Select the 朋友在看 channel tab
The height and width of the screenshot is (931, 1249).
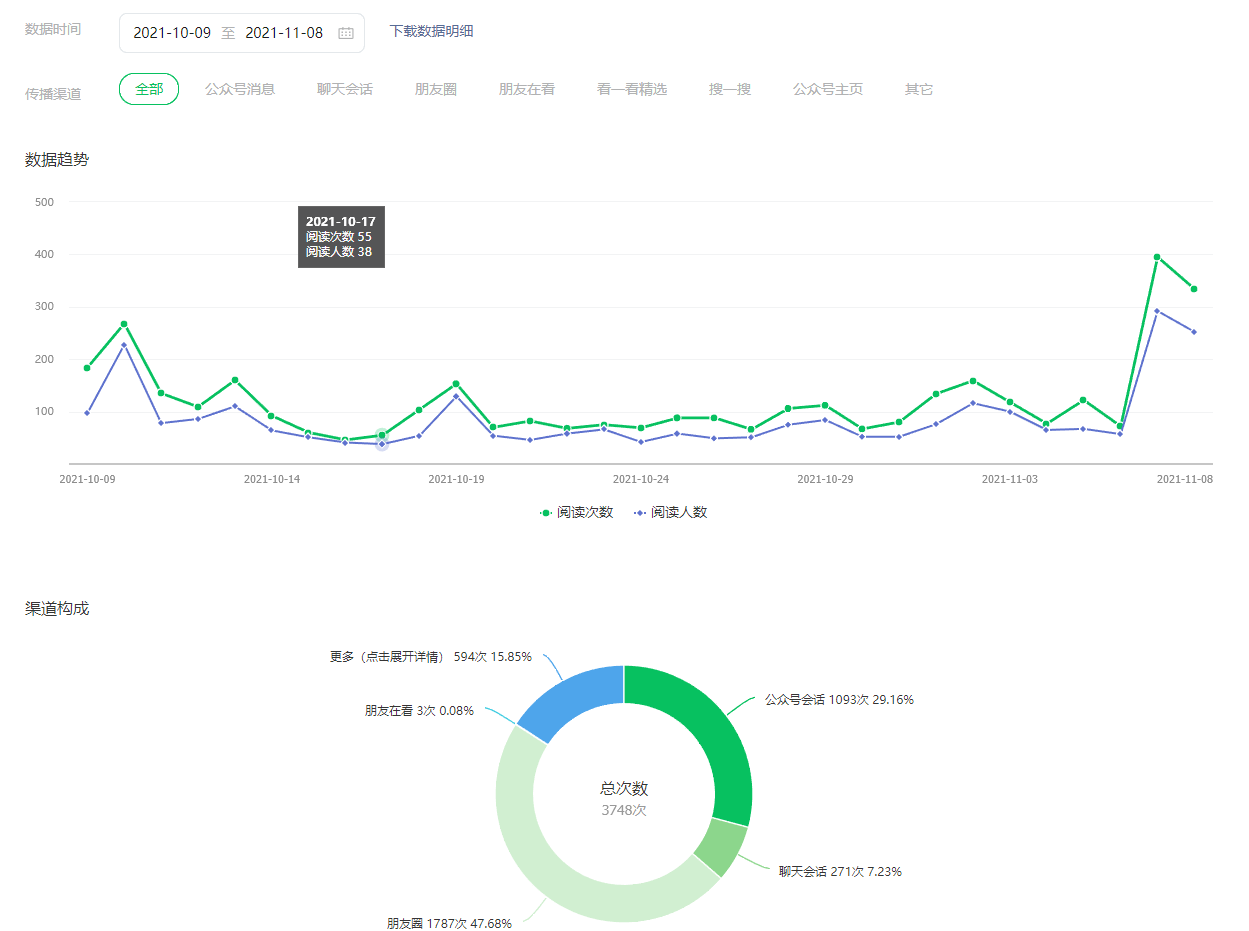coord(527,89)
